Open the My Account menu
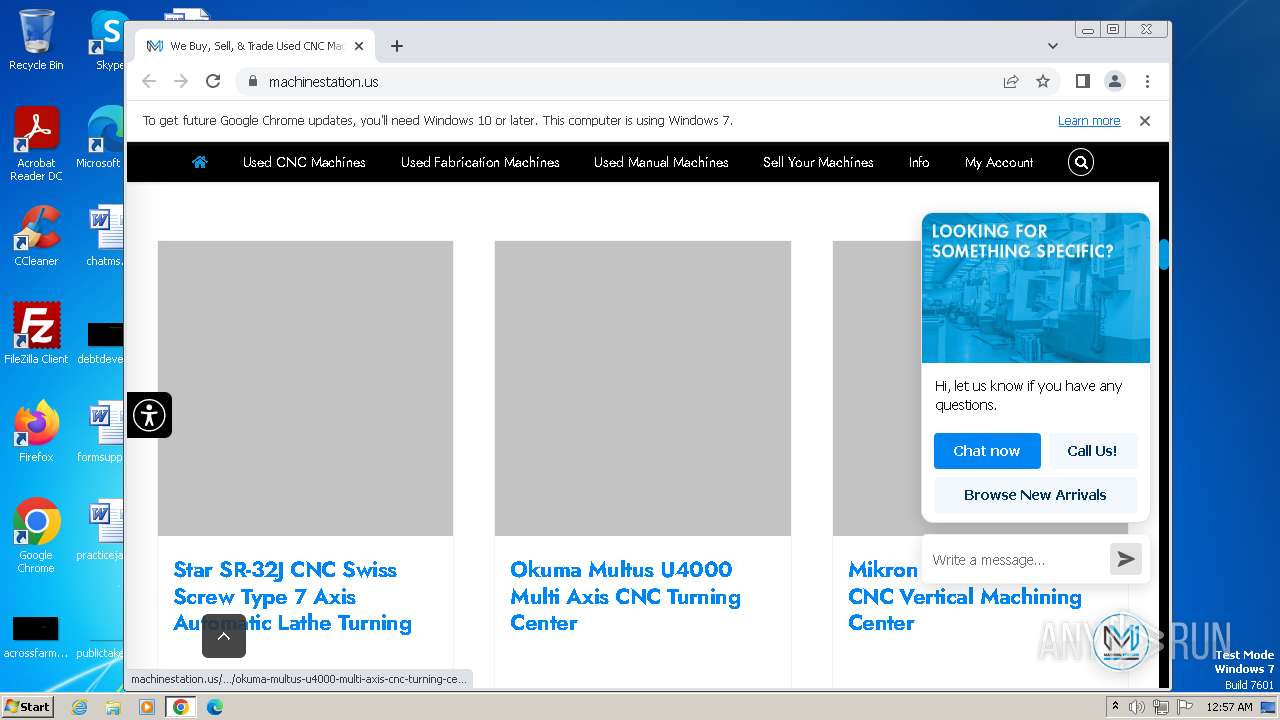Screen dimensions: 1280x720 pyautogui.click(x=999, y=162)
